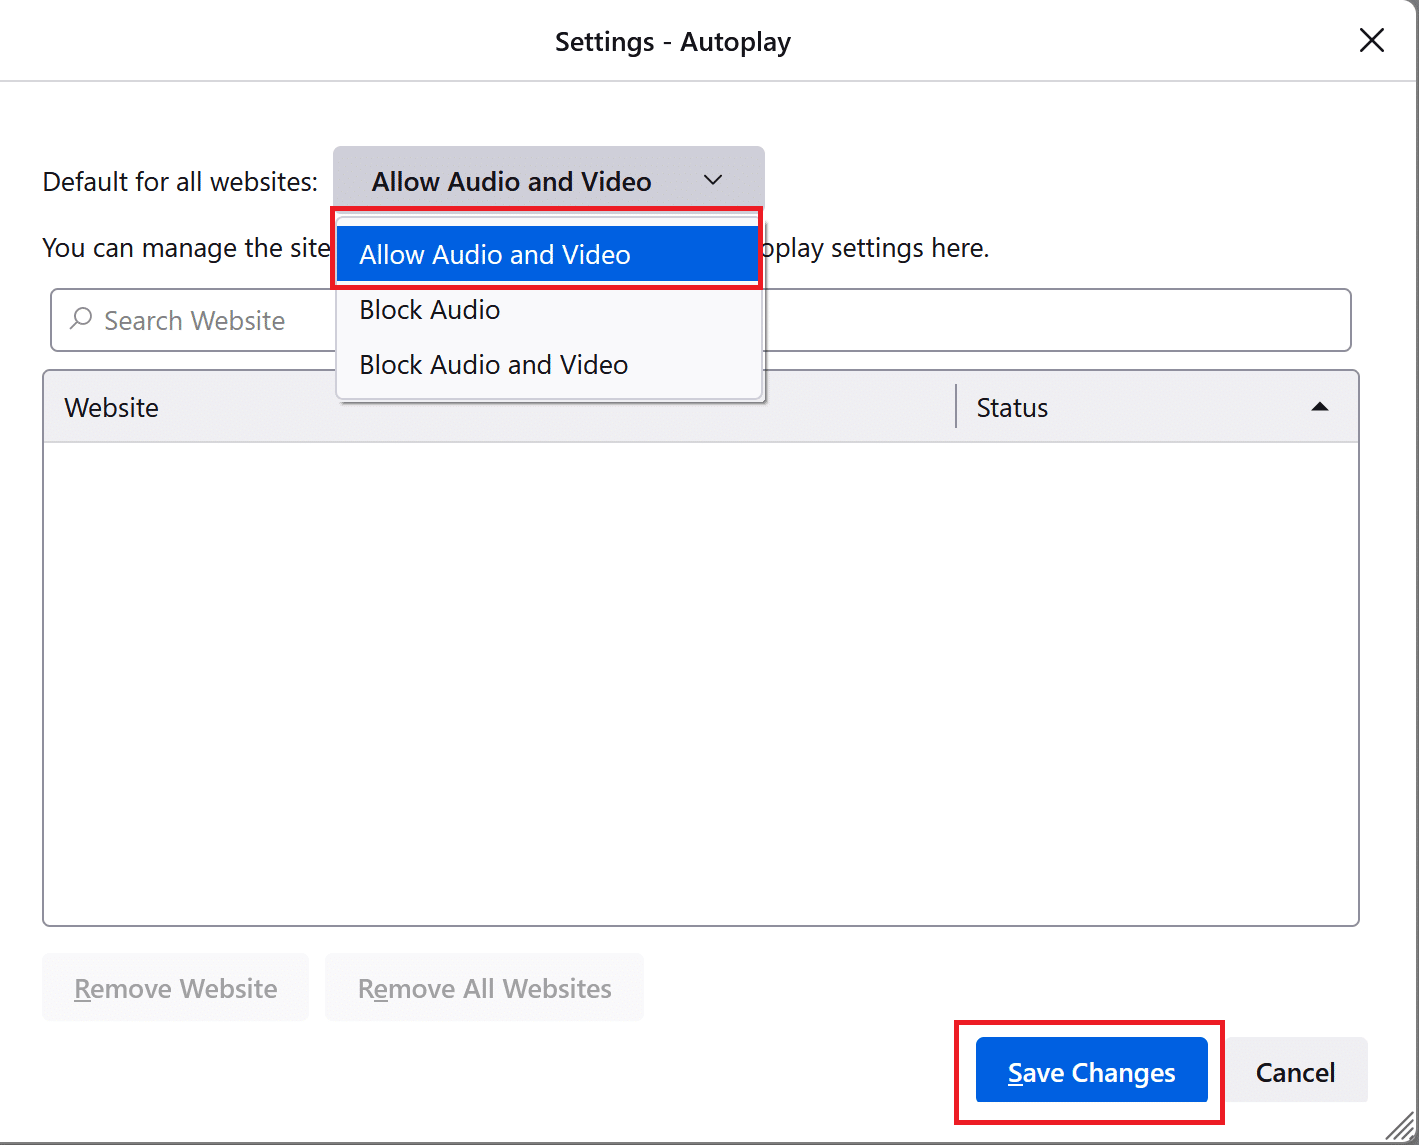Cancel the autoplay settings dialog
Image resolution: width=1419 pixels, height=1145 pixels.
pyautogui.click(x=1296, y=1071)
